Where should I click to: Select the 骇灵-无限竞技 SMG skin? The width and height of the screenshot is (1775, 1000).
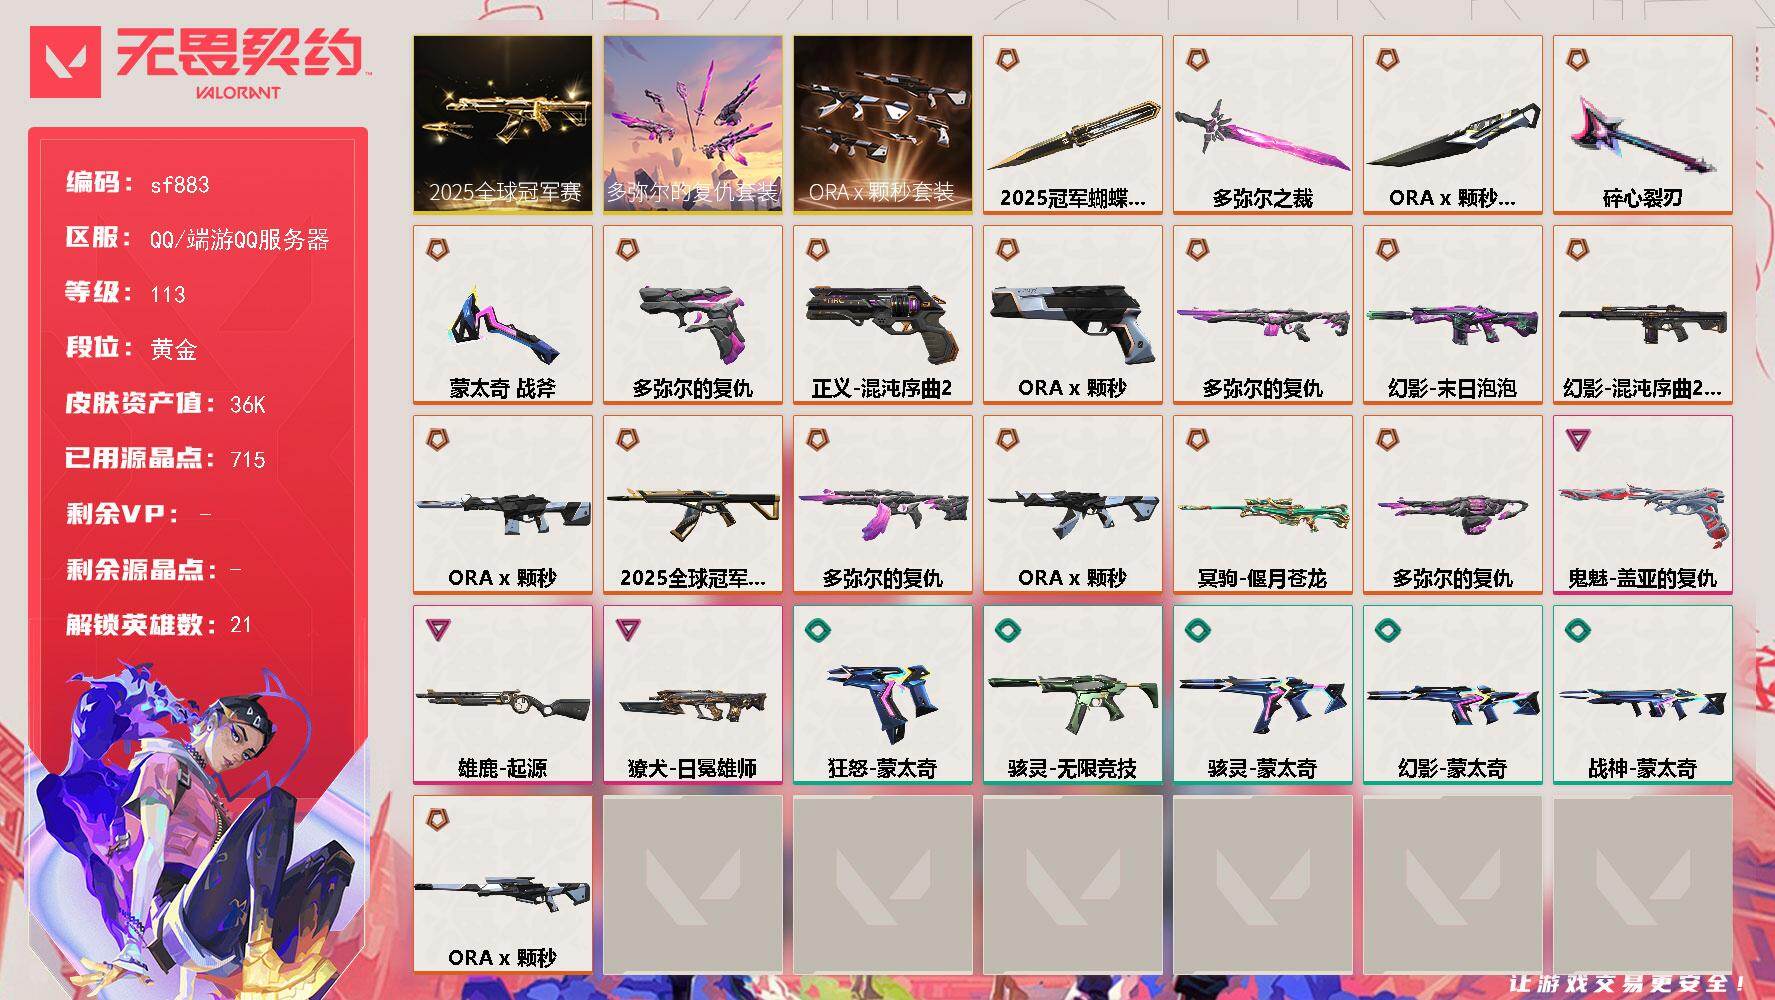tap(1073, 695)
